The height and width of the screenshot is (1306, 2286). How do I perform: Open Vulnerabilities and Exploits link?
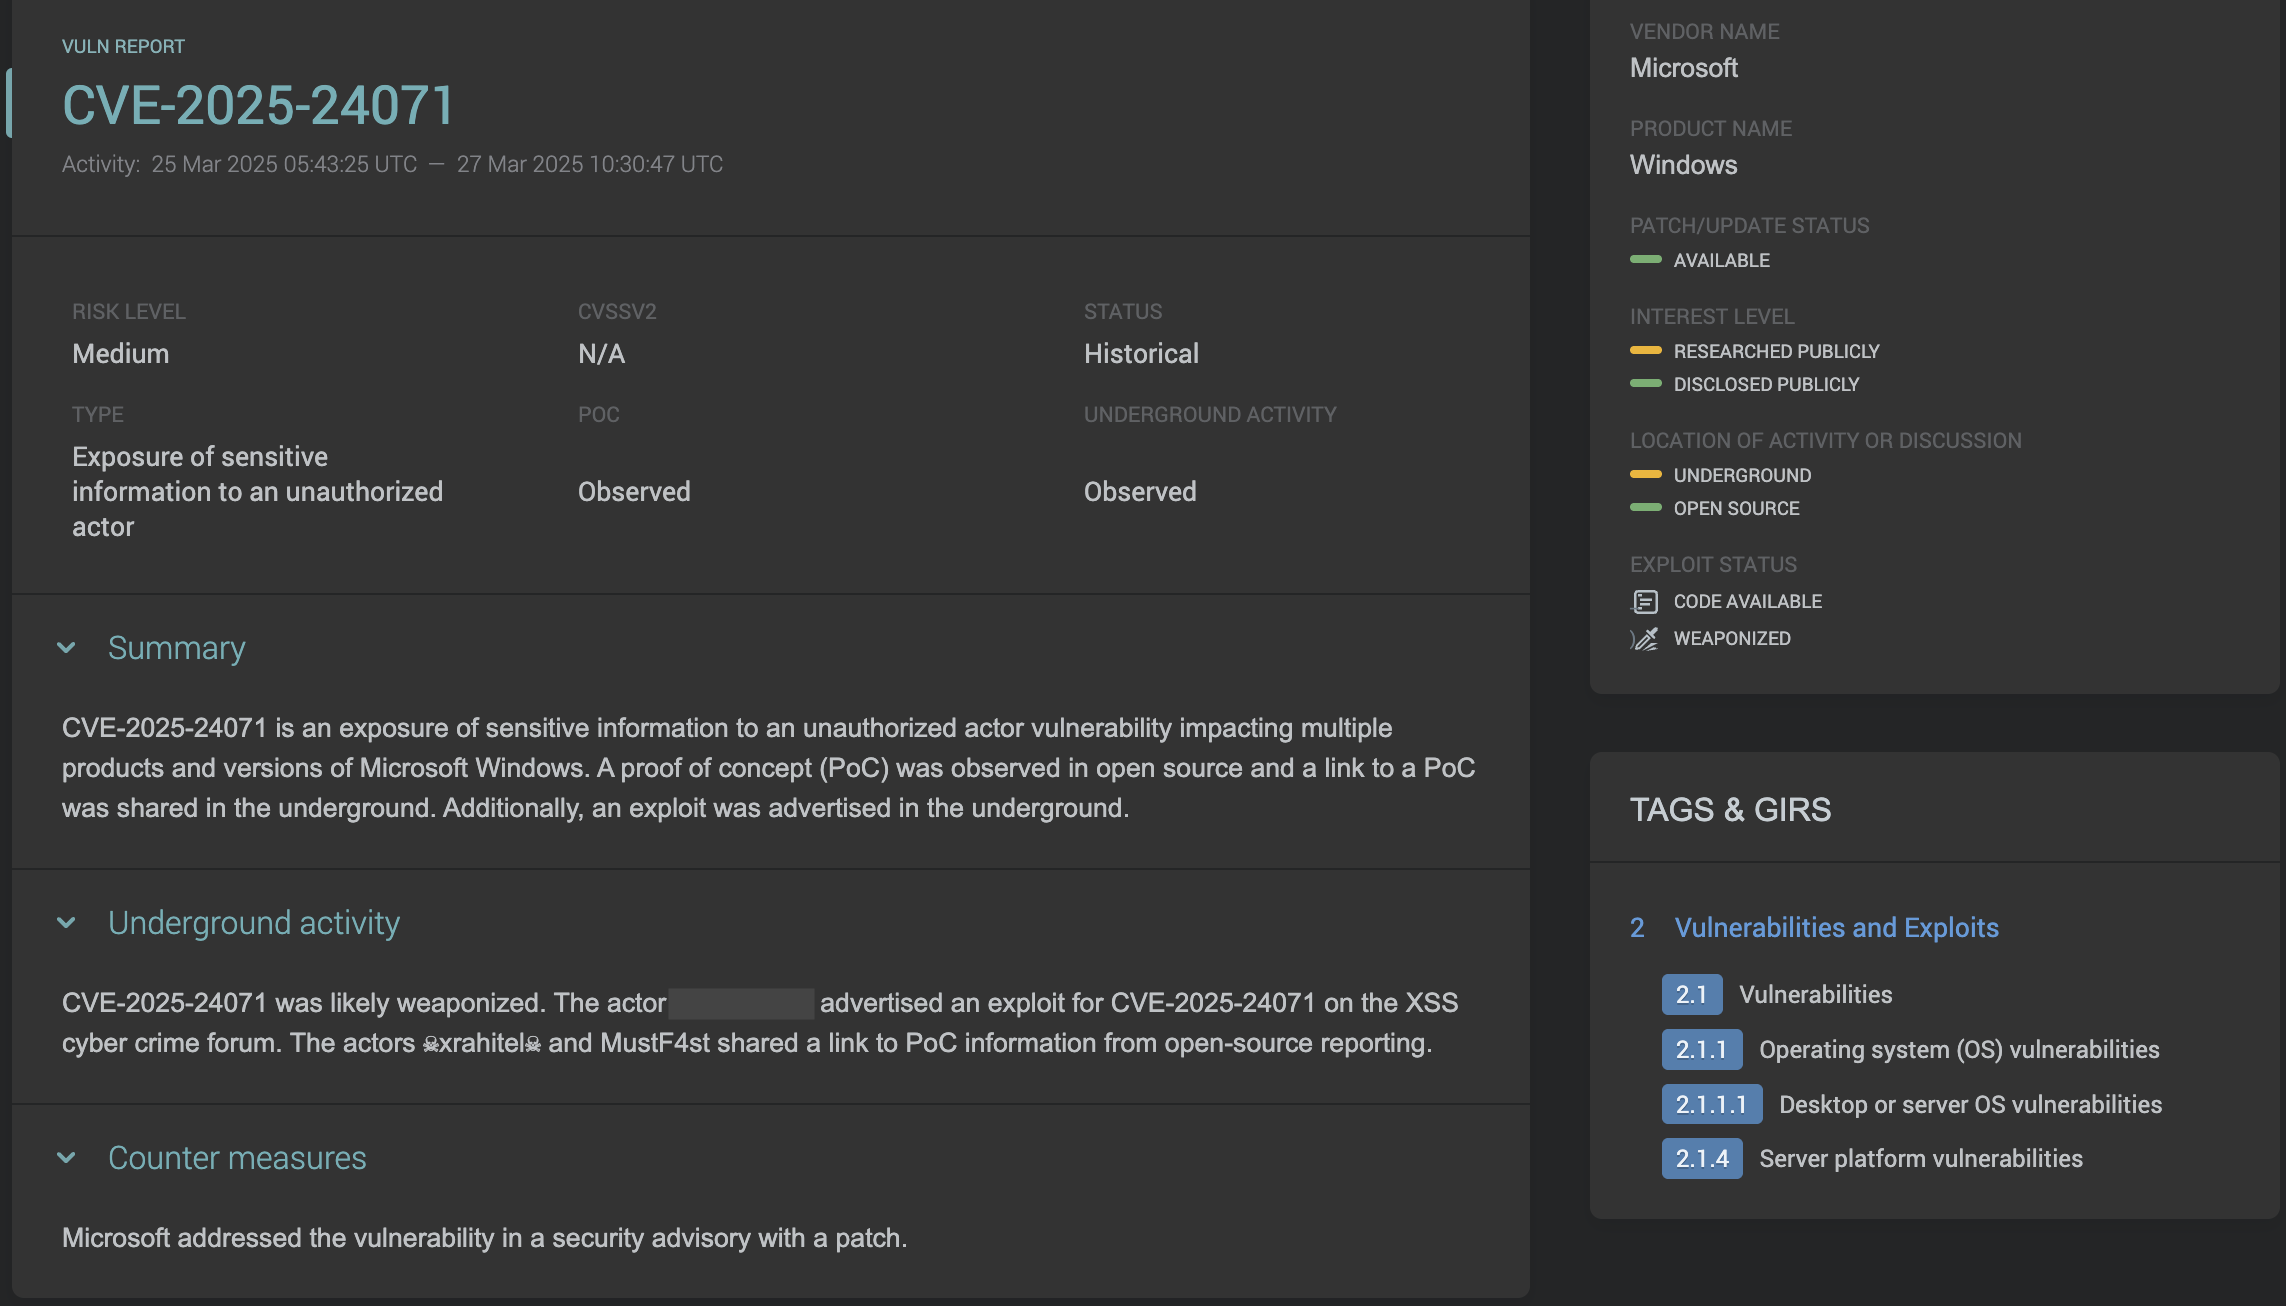pyautogui.click(x=1836, y=927)
